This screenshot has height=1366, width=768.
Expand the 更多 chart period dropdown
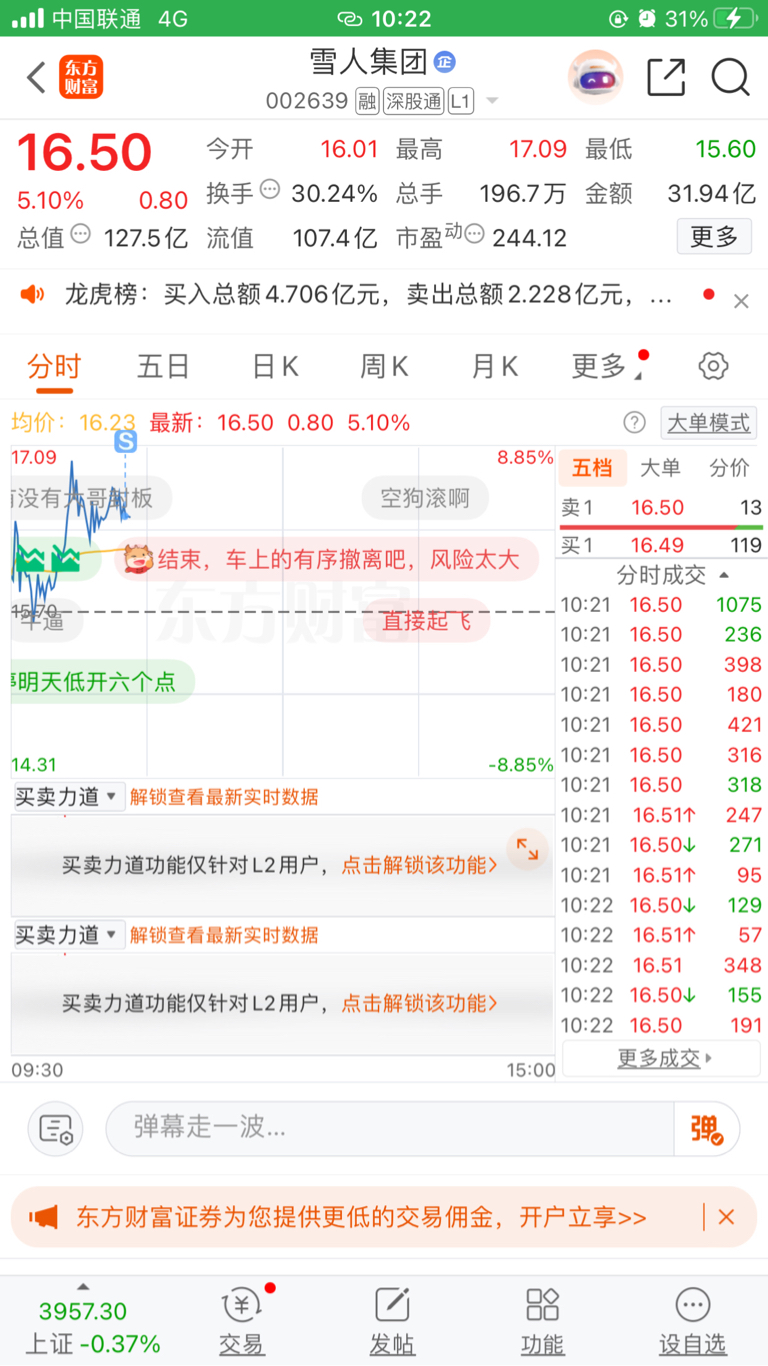click(x=606, y=366)
